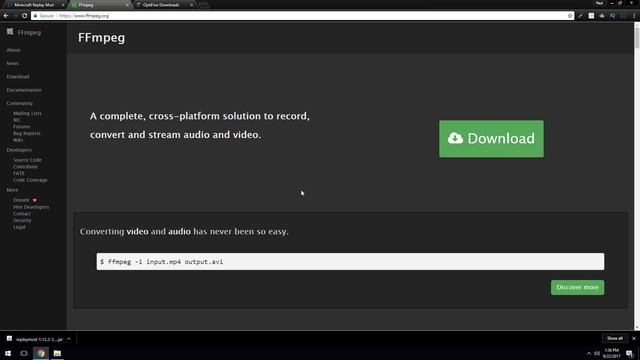Open the Legal sidebar link
This screenshot has width=640, height=360.
click(19, 227)
